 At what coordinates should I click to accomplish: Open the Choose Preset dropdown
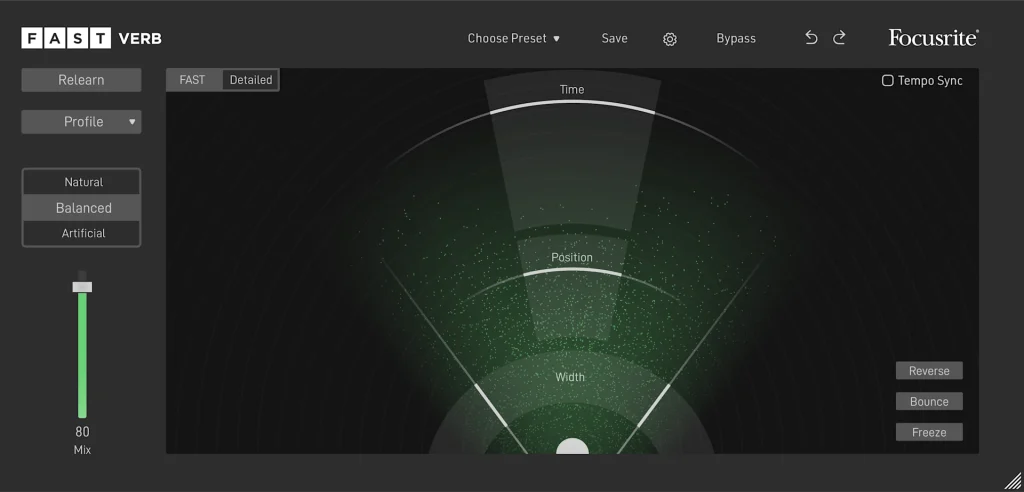pos(514,39)
